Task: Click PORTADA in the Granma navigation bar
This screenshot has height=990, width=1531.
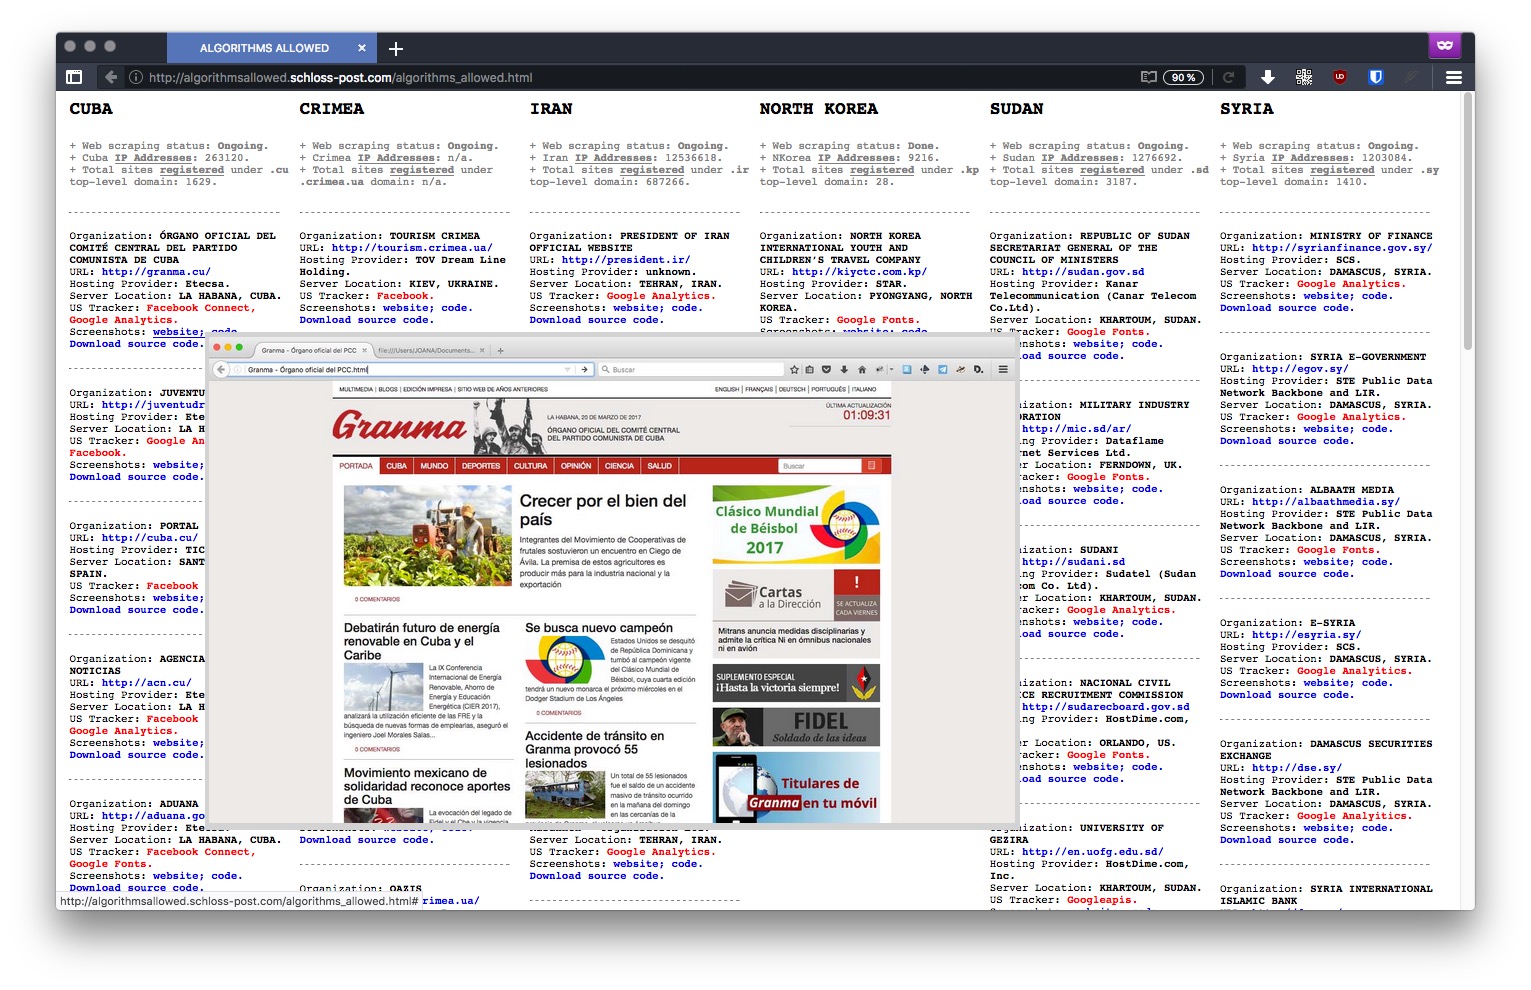Action: tap(356, 466)
